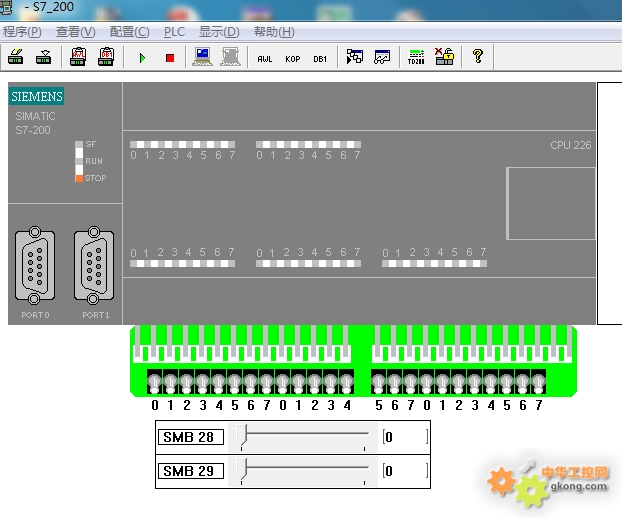This screenshot has height=518, width=622.
Task: Start the PLC with the green RUN arrow
Action: tap(142, 58)
